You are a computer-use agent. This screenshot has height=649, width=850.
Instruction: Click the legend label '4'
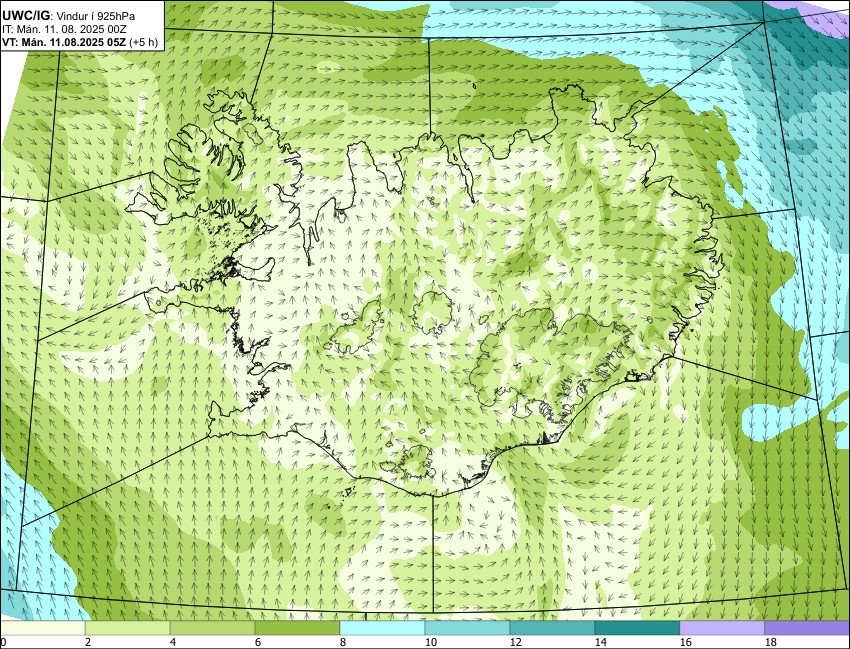pos(172,642)
